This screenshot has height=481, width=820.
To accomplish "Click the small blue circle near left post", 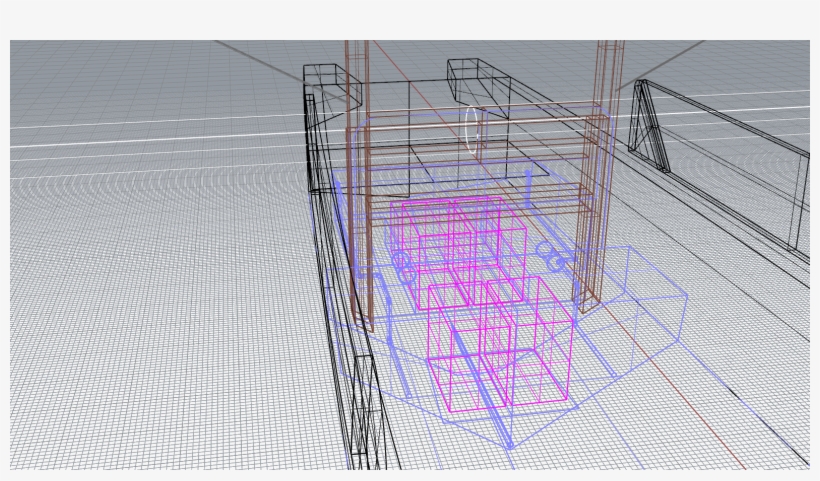I will 402,261.
